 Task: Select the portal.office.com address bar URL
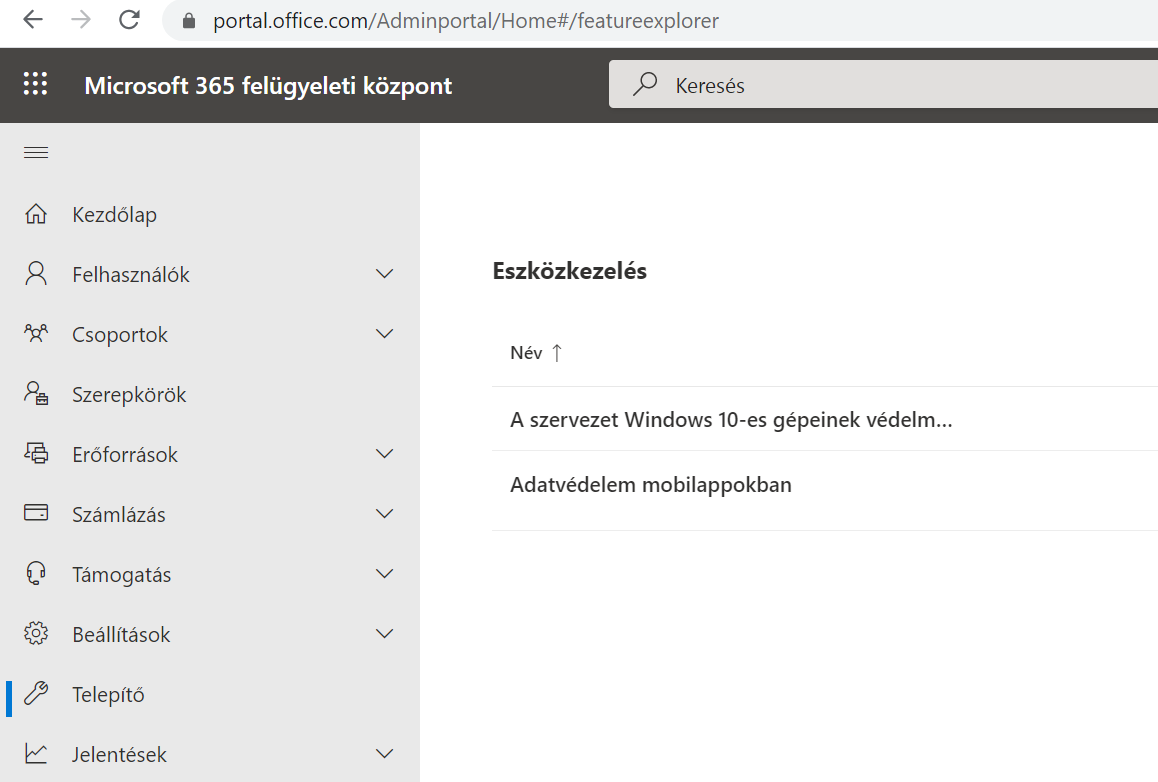(x=465, y=21)
